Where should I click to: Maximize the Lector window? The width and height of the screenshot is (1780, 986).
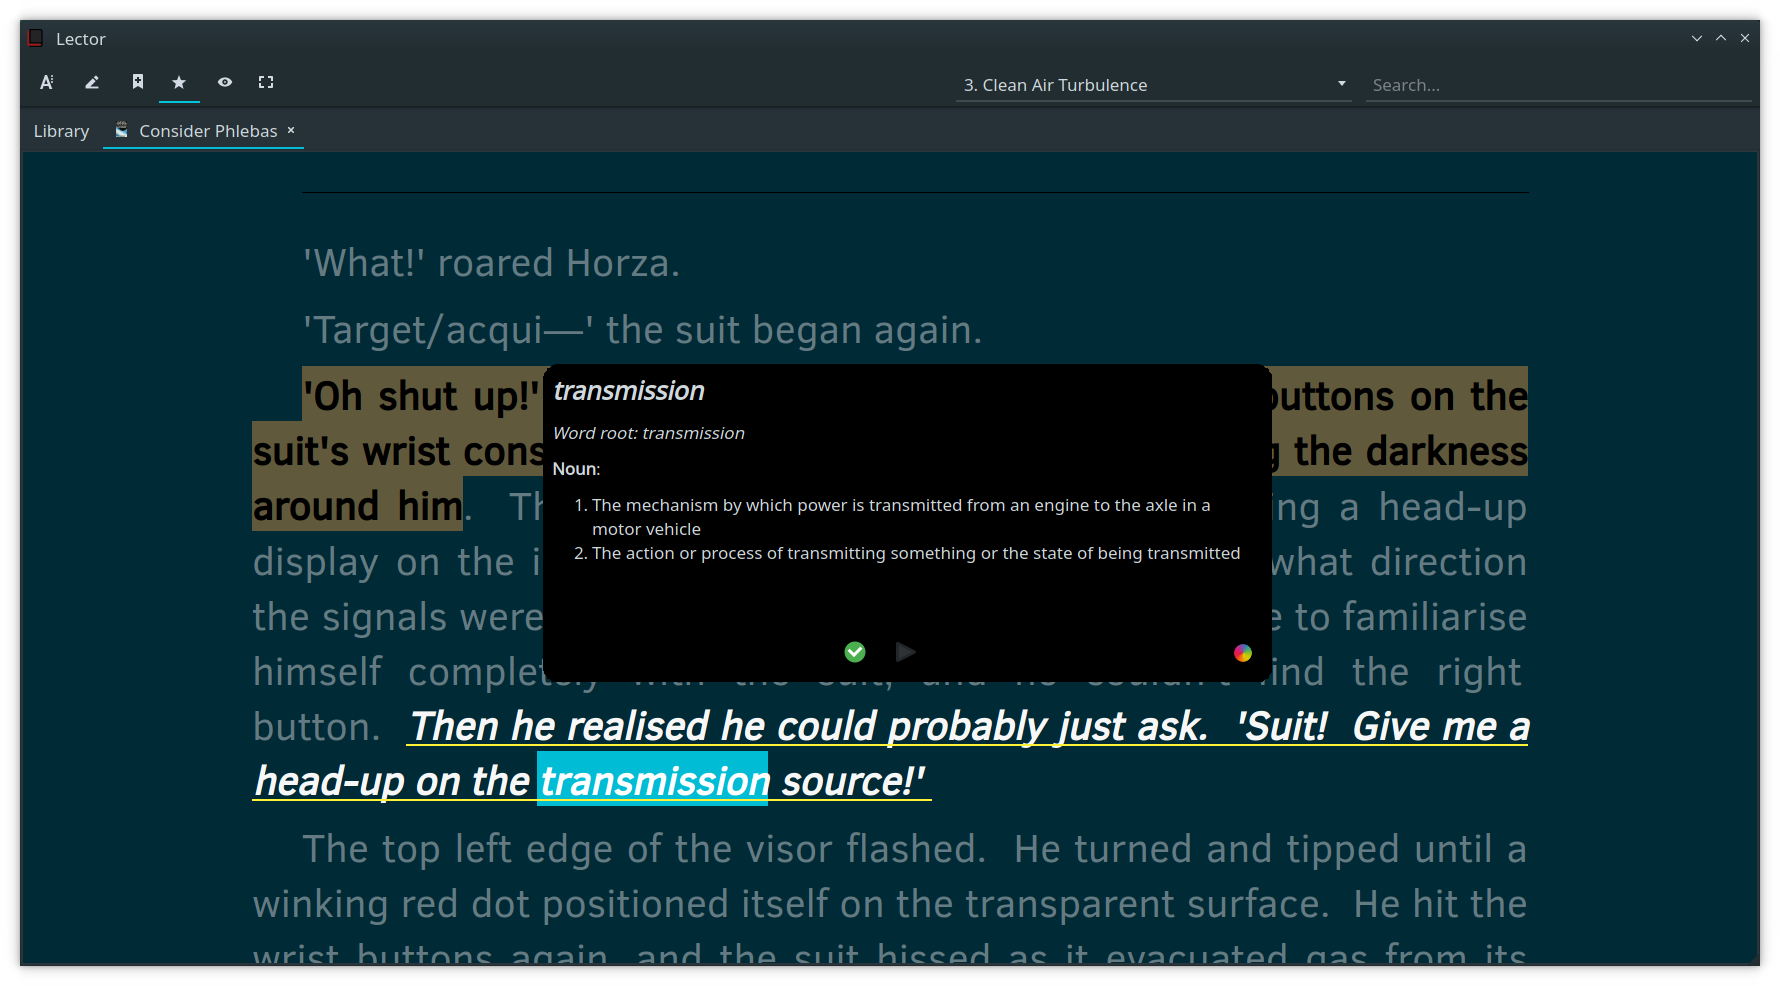1721,38
